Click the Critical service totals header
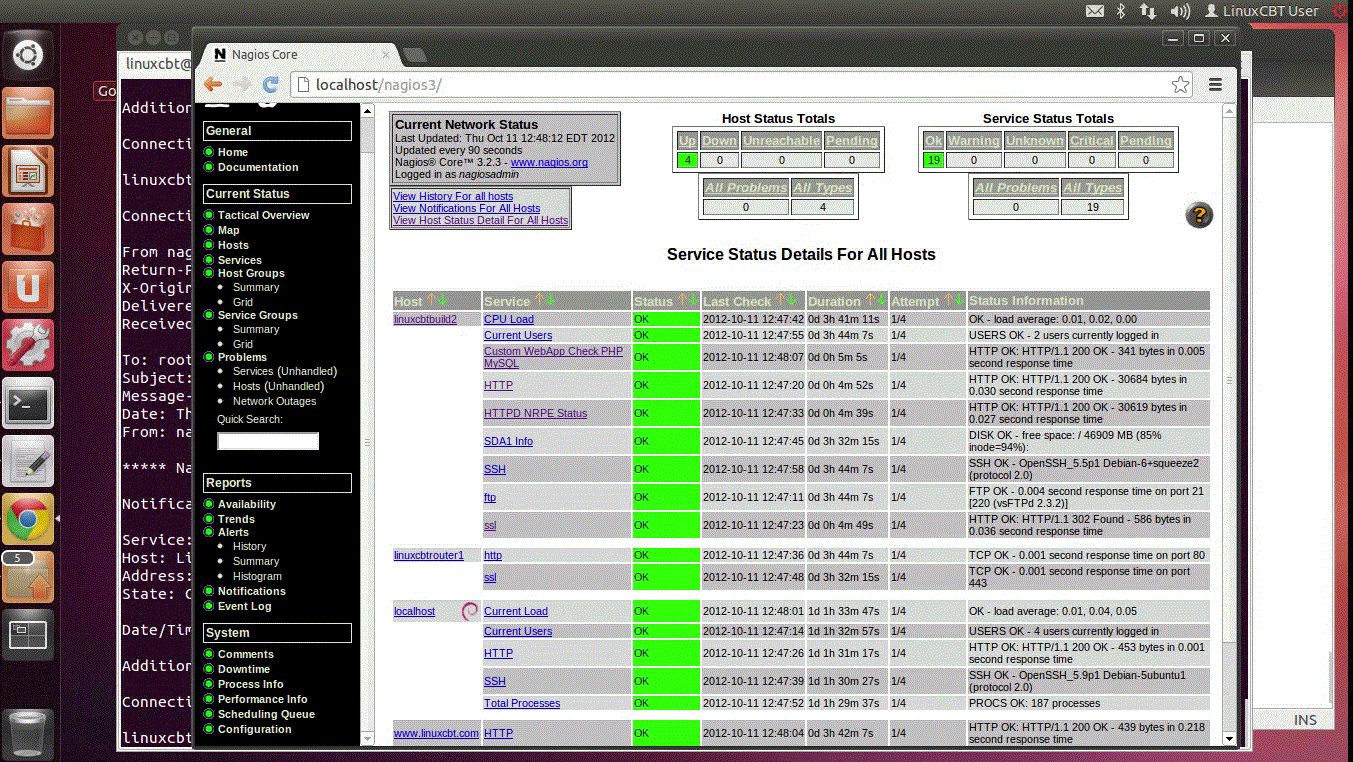The image size is (1353, 762). [1091, 141]
